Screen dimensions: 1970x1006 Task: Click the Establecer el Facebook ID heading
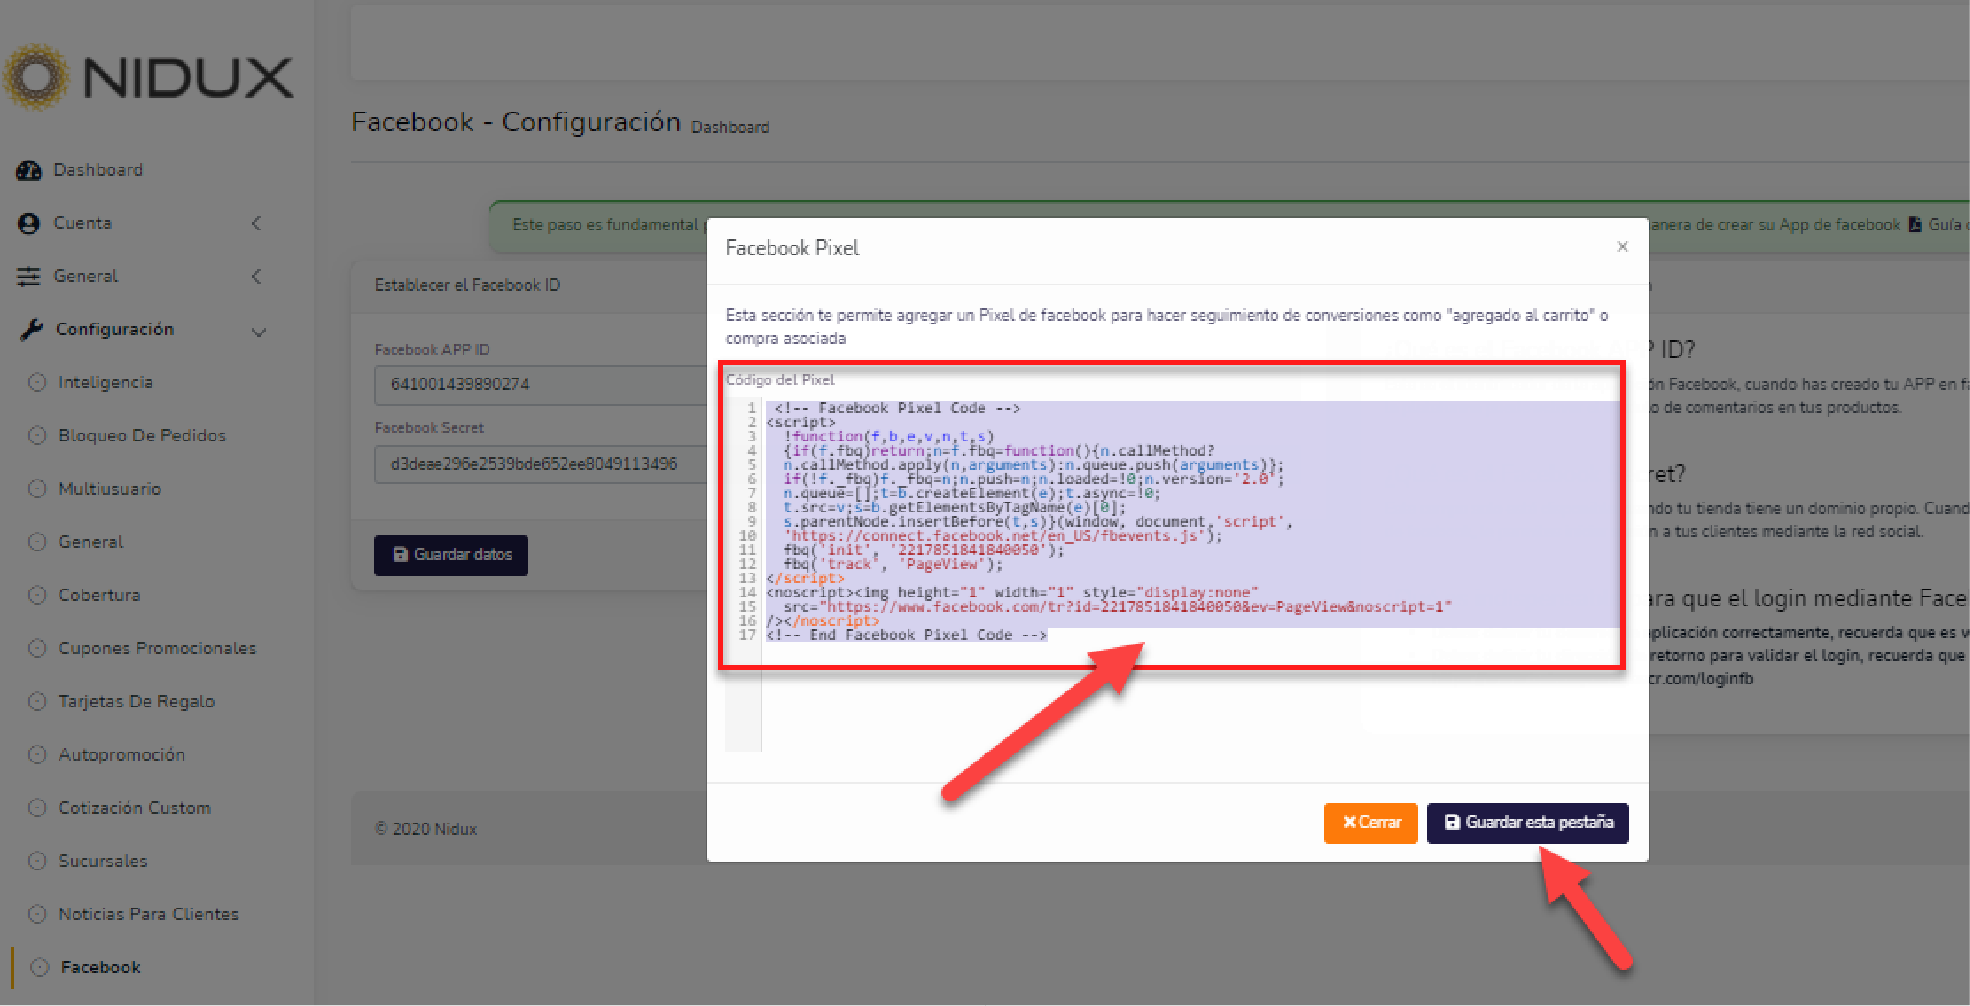tap(467, 285)
